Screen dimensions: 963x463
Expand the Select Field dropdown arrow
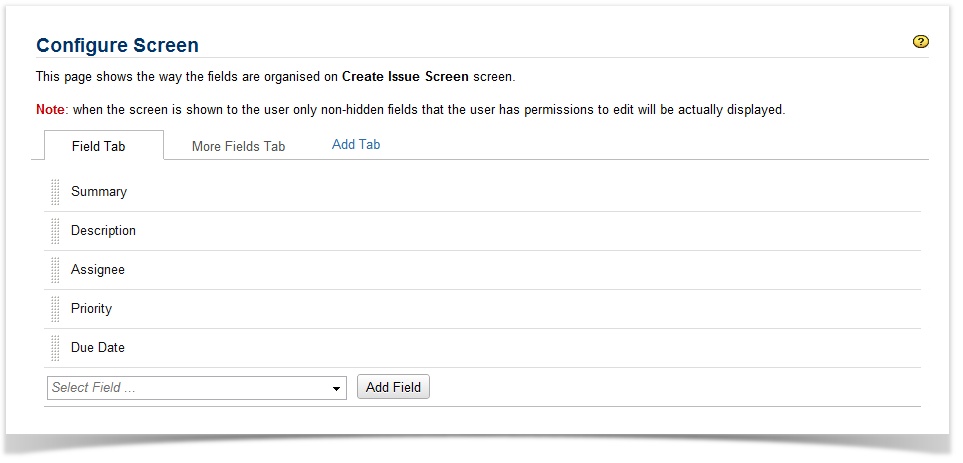pos(337,389)
